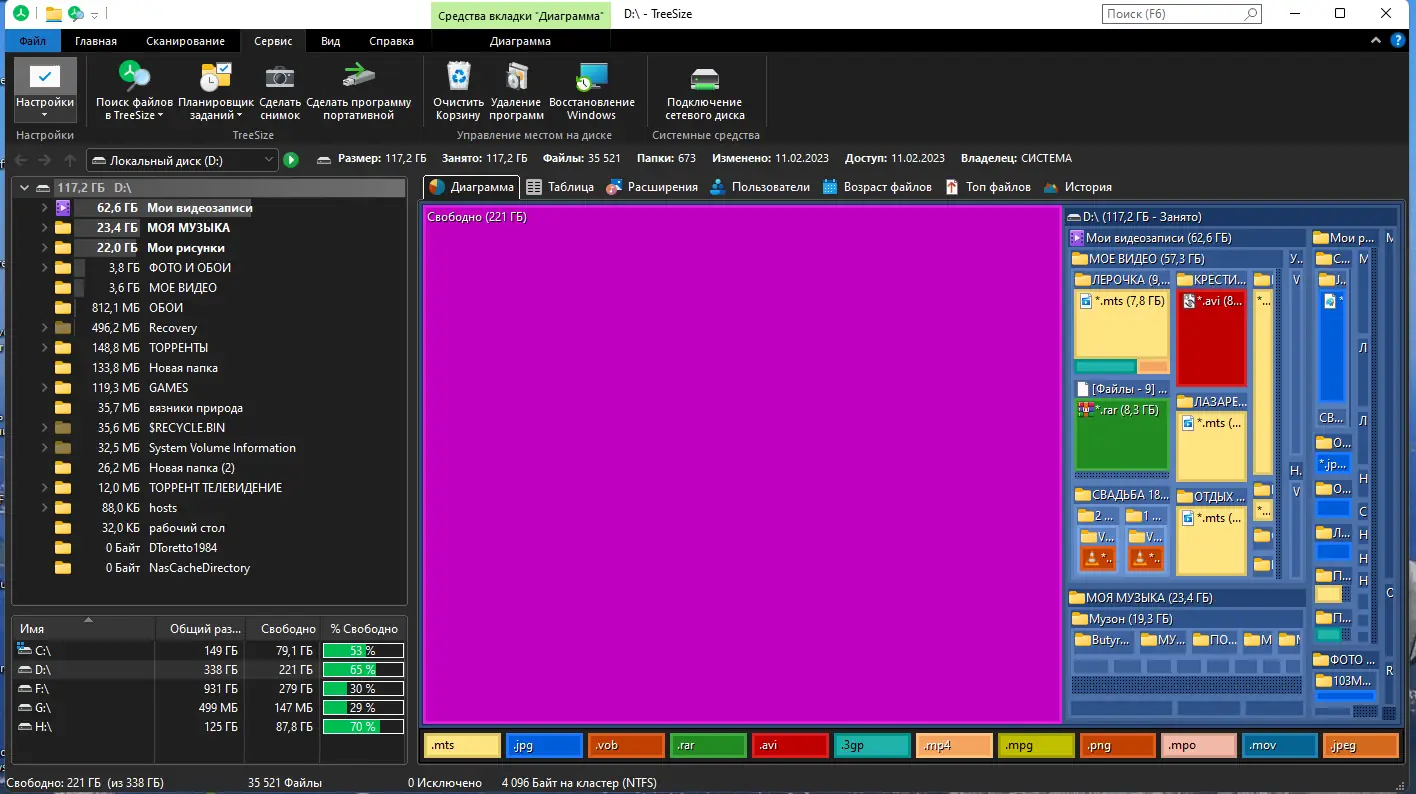
Task: Expand the ТОРРЕНТЫ folder
Action: point(44,348)
